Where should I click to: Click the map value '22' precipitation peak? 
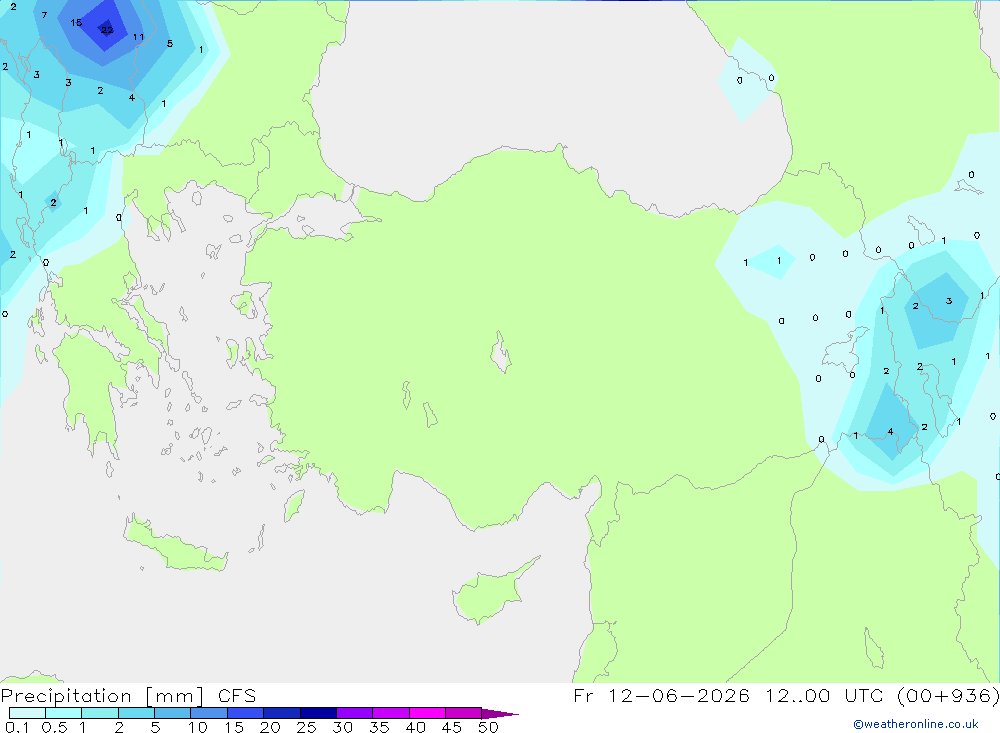click(107, 29)
